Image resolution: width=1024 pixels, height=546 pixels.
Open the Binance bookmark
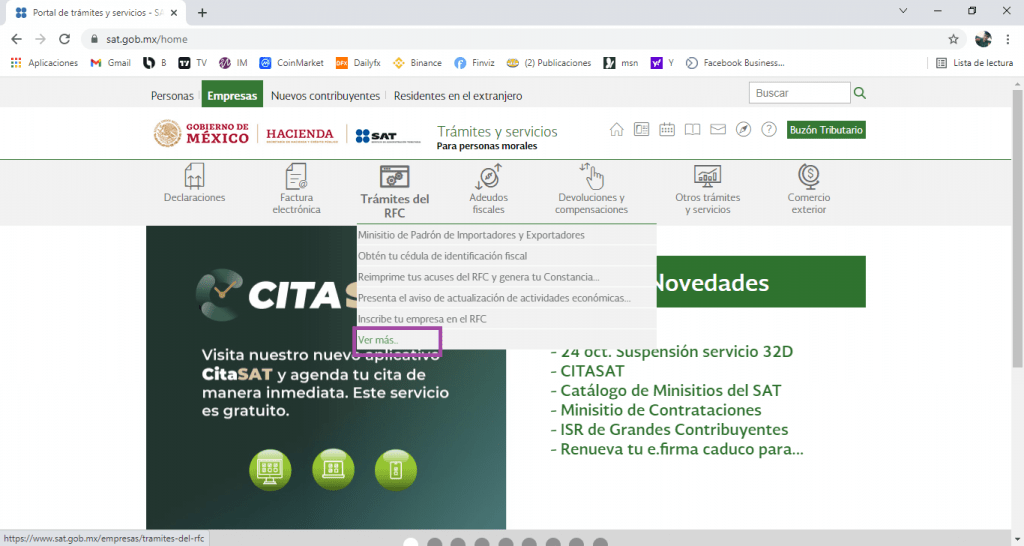click(x=417, y=63)
